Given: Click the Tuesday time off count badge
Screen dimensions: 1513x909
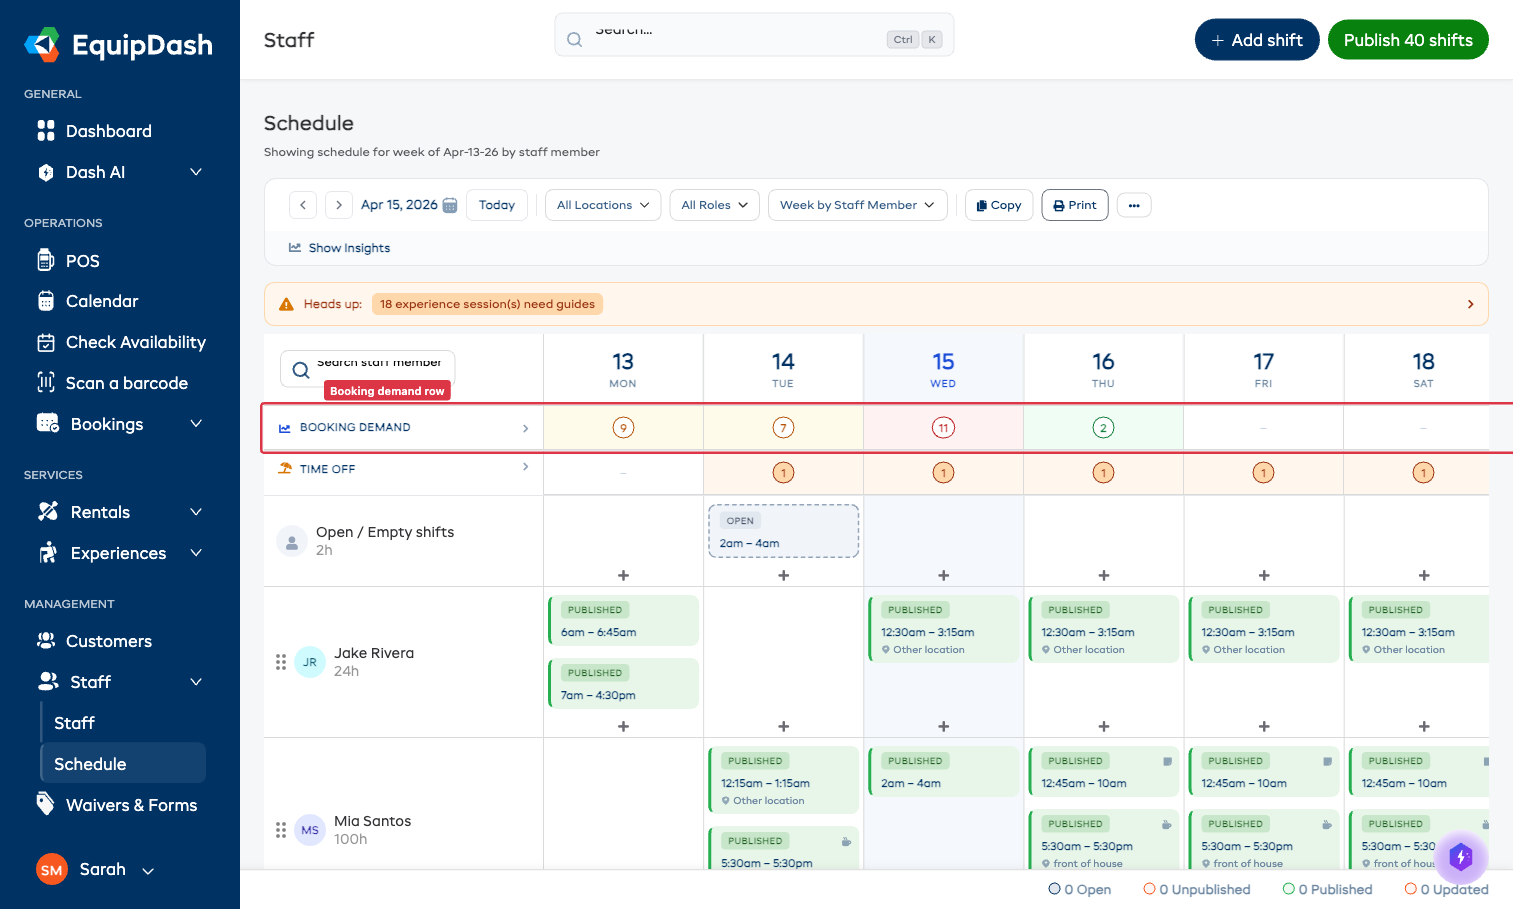Looking at the screenshot, I should pyautogui.click(x=783, y=473).
